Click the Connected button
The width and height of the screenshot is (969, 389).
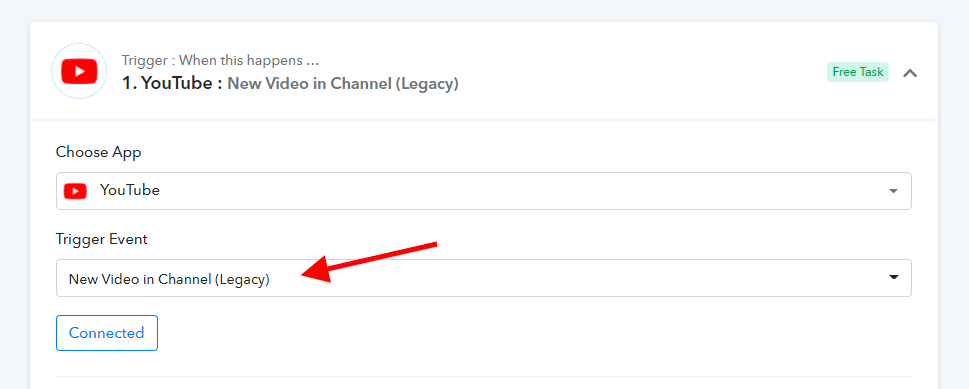[x=107, y=333]
